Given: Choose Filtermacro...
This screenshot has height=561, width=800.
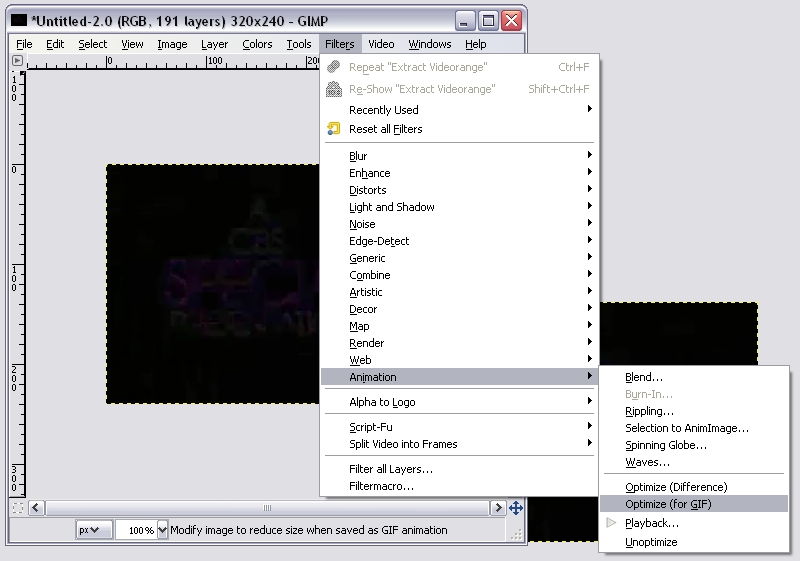Looking at the screenshot, I should (x=459, y=486).
